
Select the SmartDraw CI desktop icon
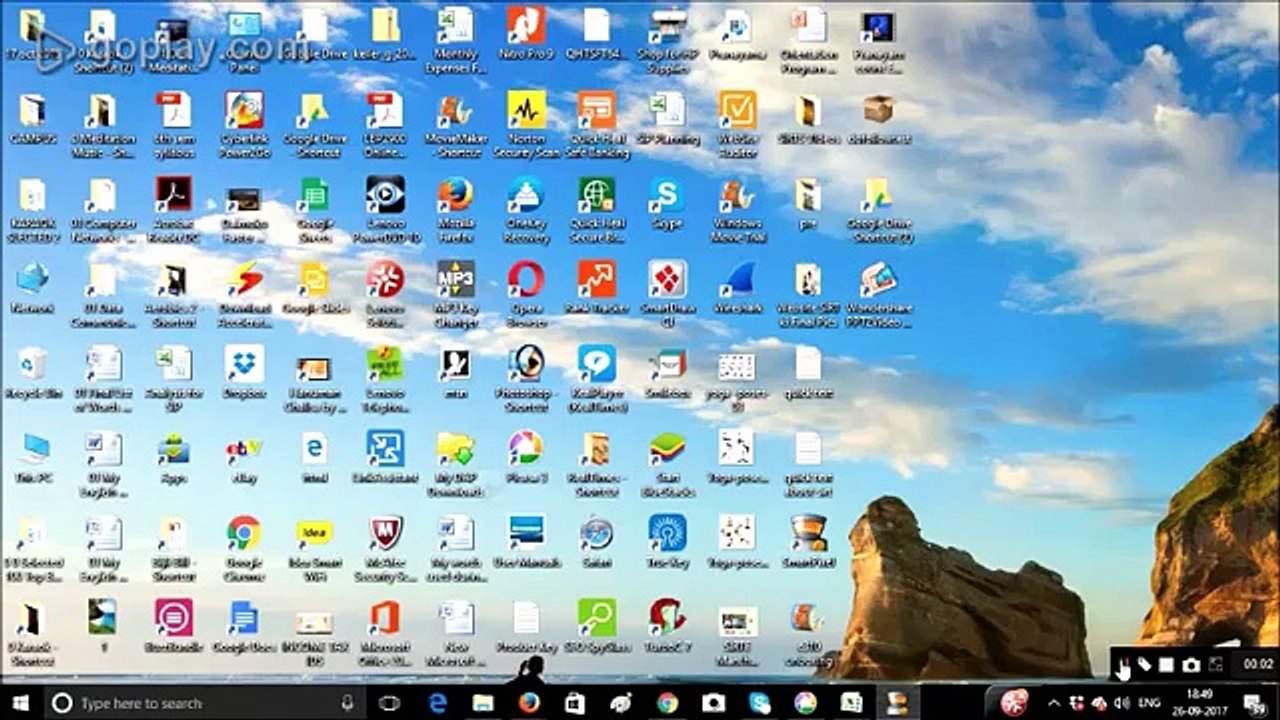667,294
